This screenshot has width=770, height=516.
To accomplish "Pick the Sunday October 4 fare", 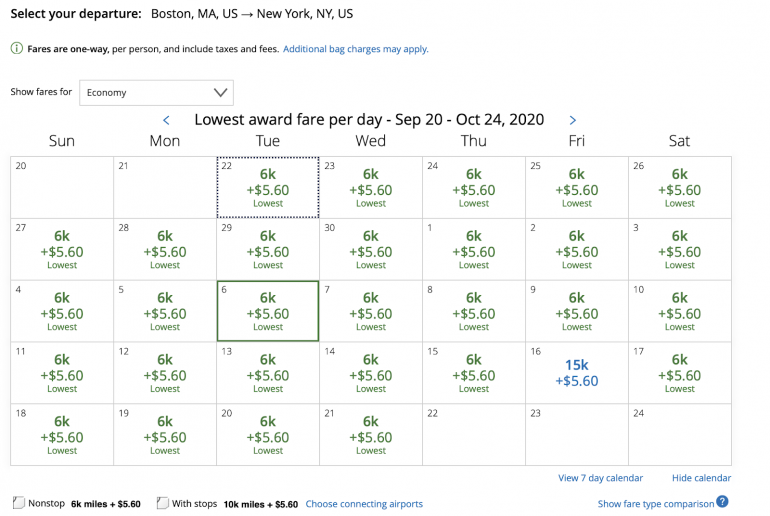I will tap(62, 311).
